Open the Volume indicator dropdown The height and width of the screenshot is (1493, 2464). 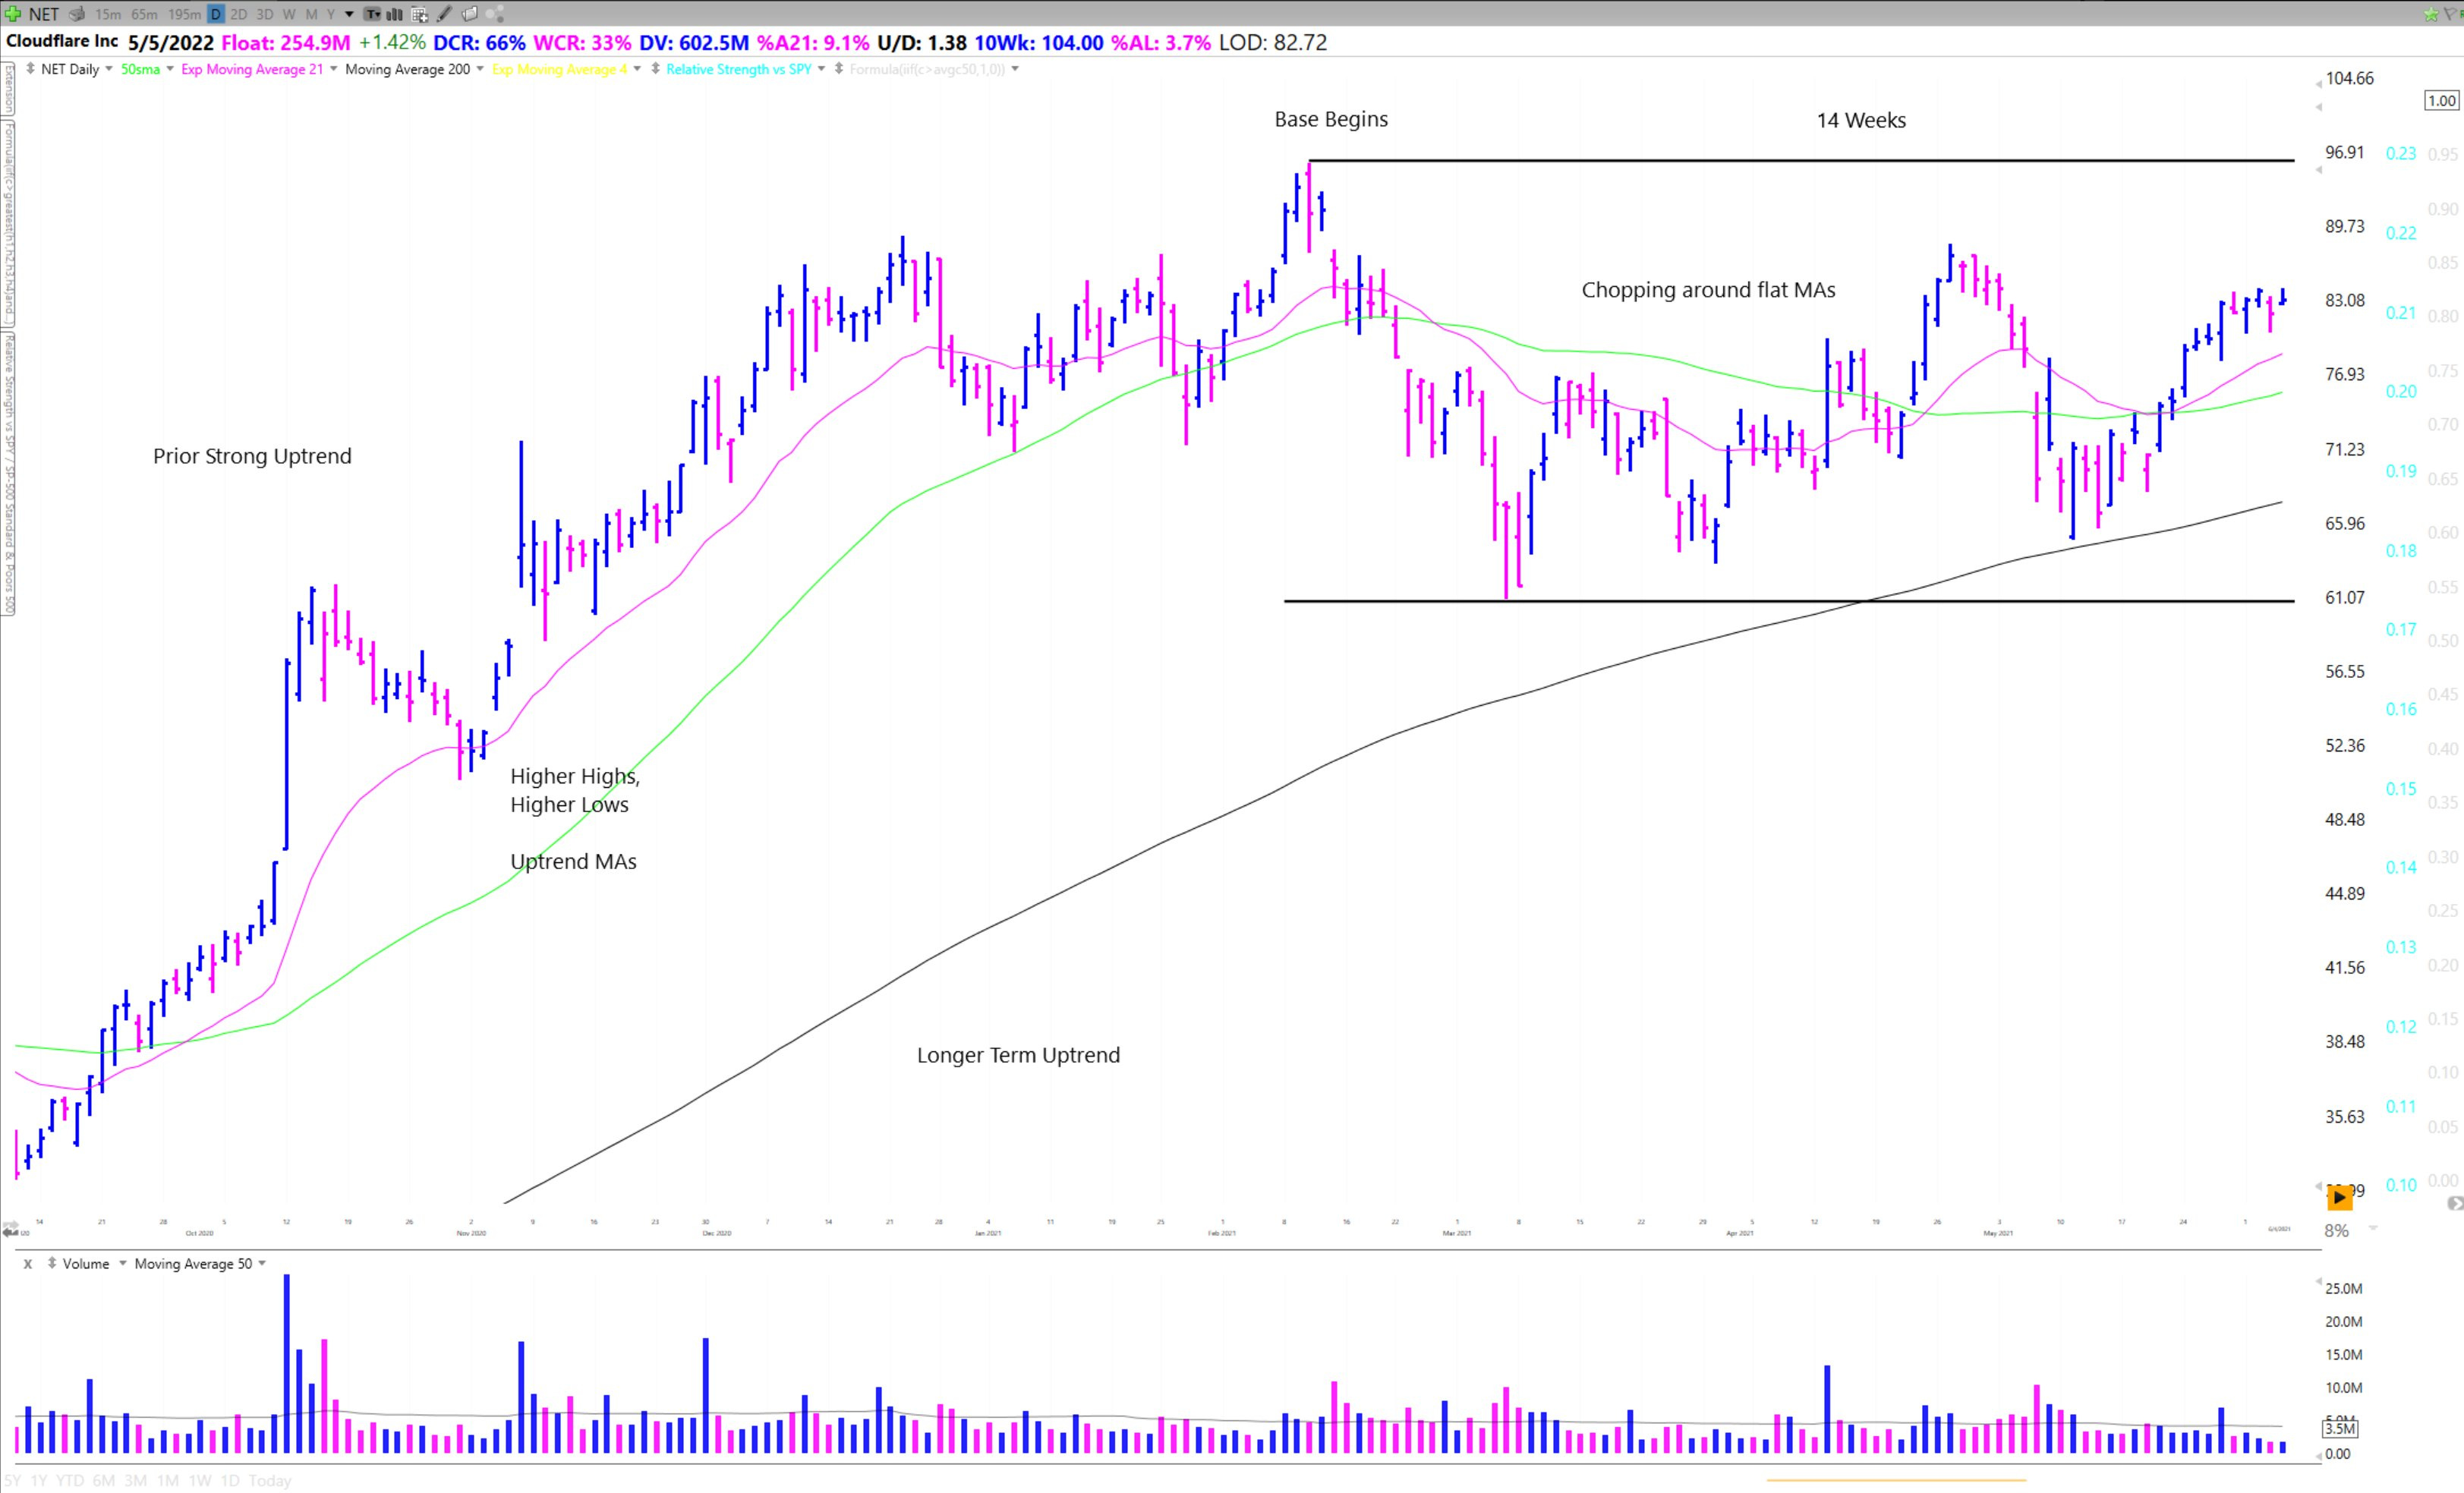coord(122,1263)
